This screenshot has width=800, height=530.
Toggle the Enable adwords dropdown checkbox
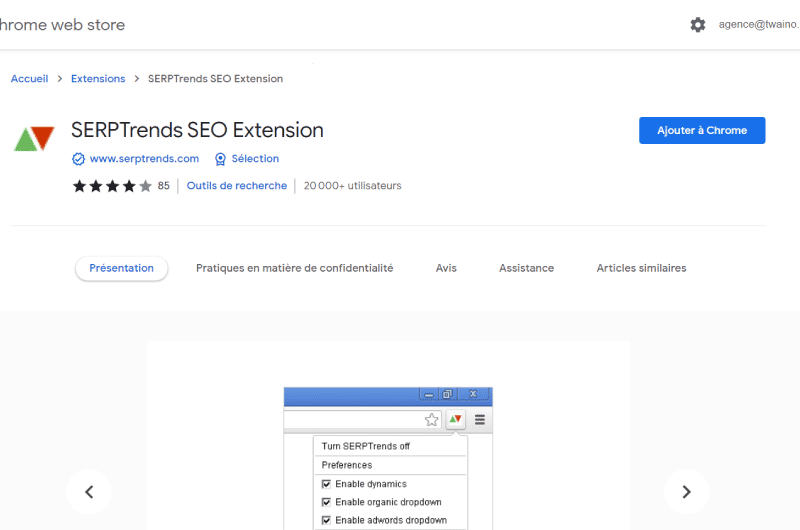326,520
